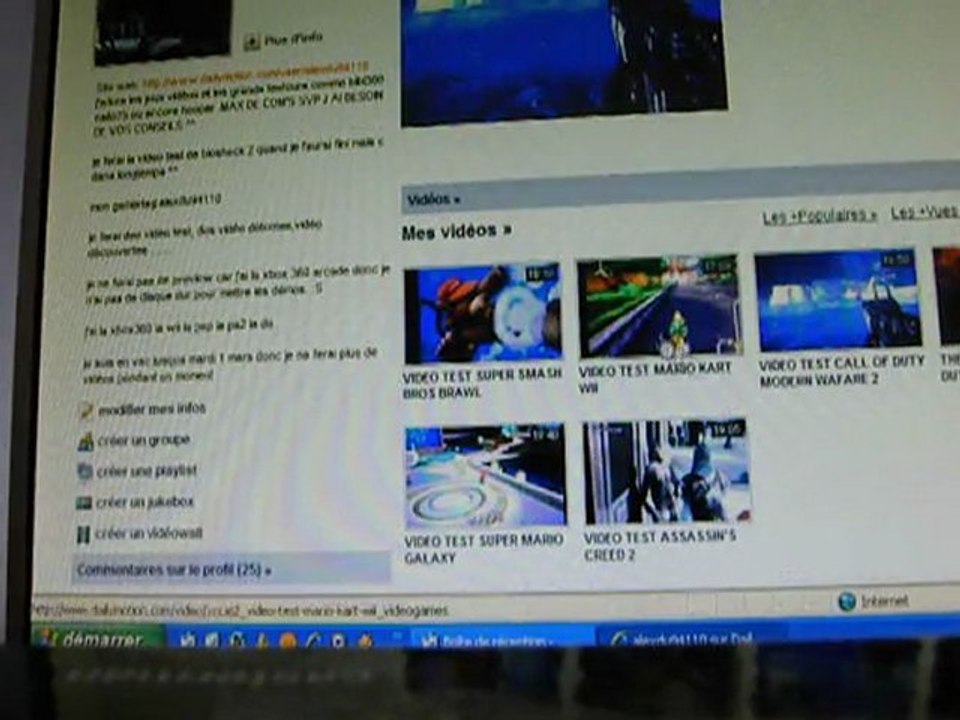
Task: Click the 'VIDEO TEST MARIO KART WII' title link
Action: click(x=654, y=378)
